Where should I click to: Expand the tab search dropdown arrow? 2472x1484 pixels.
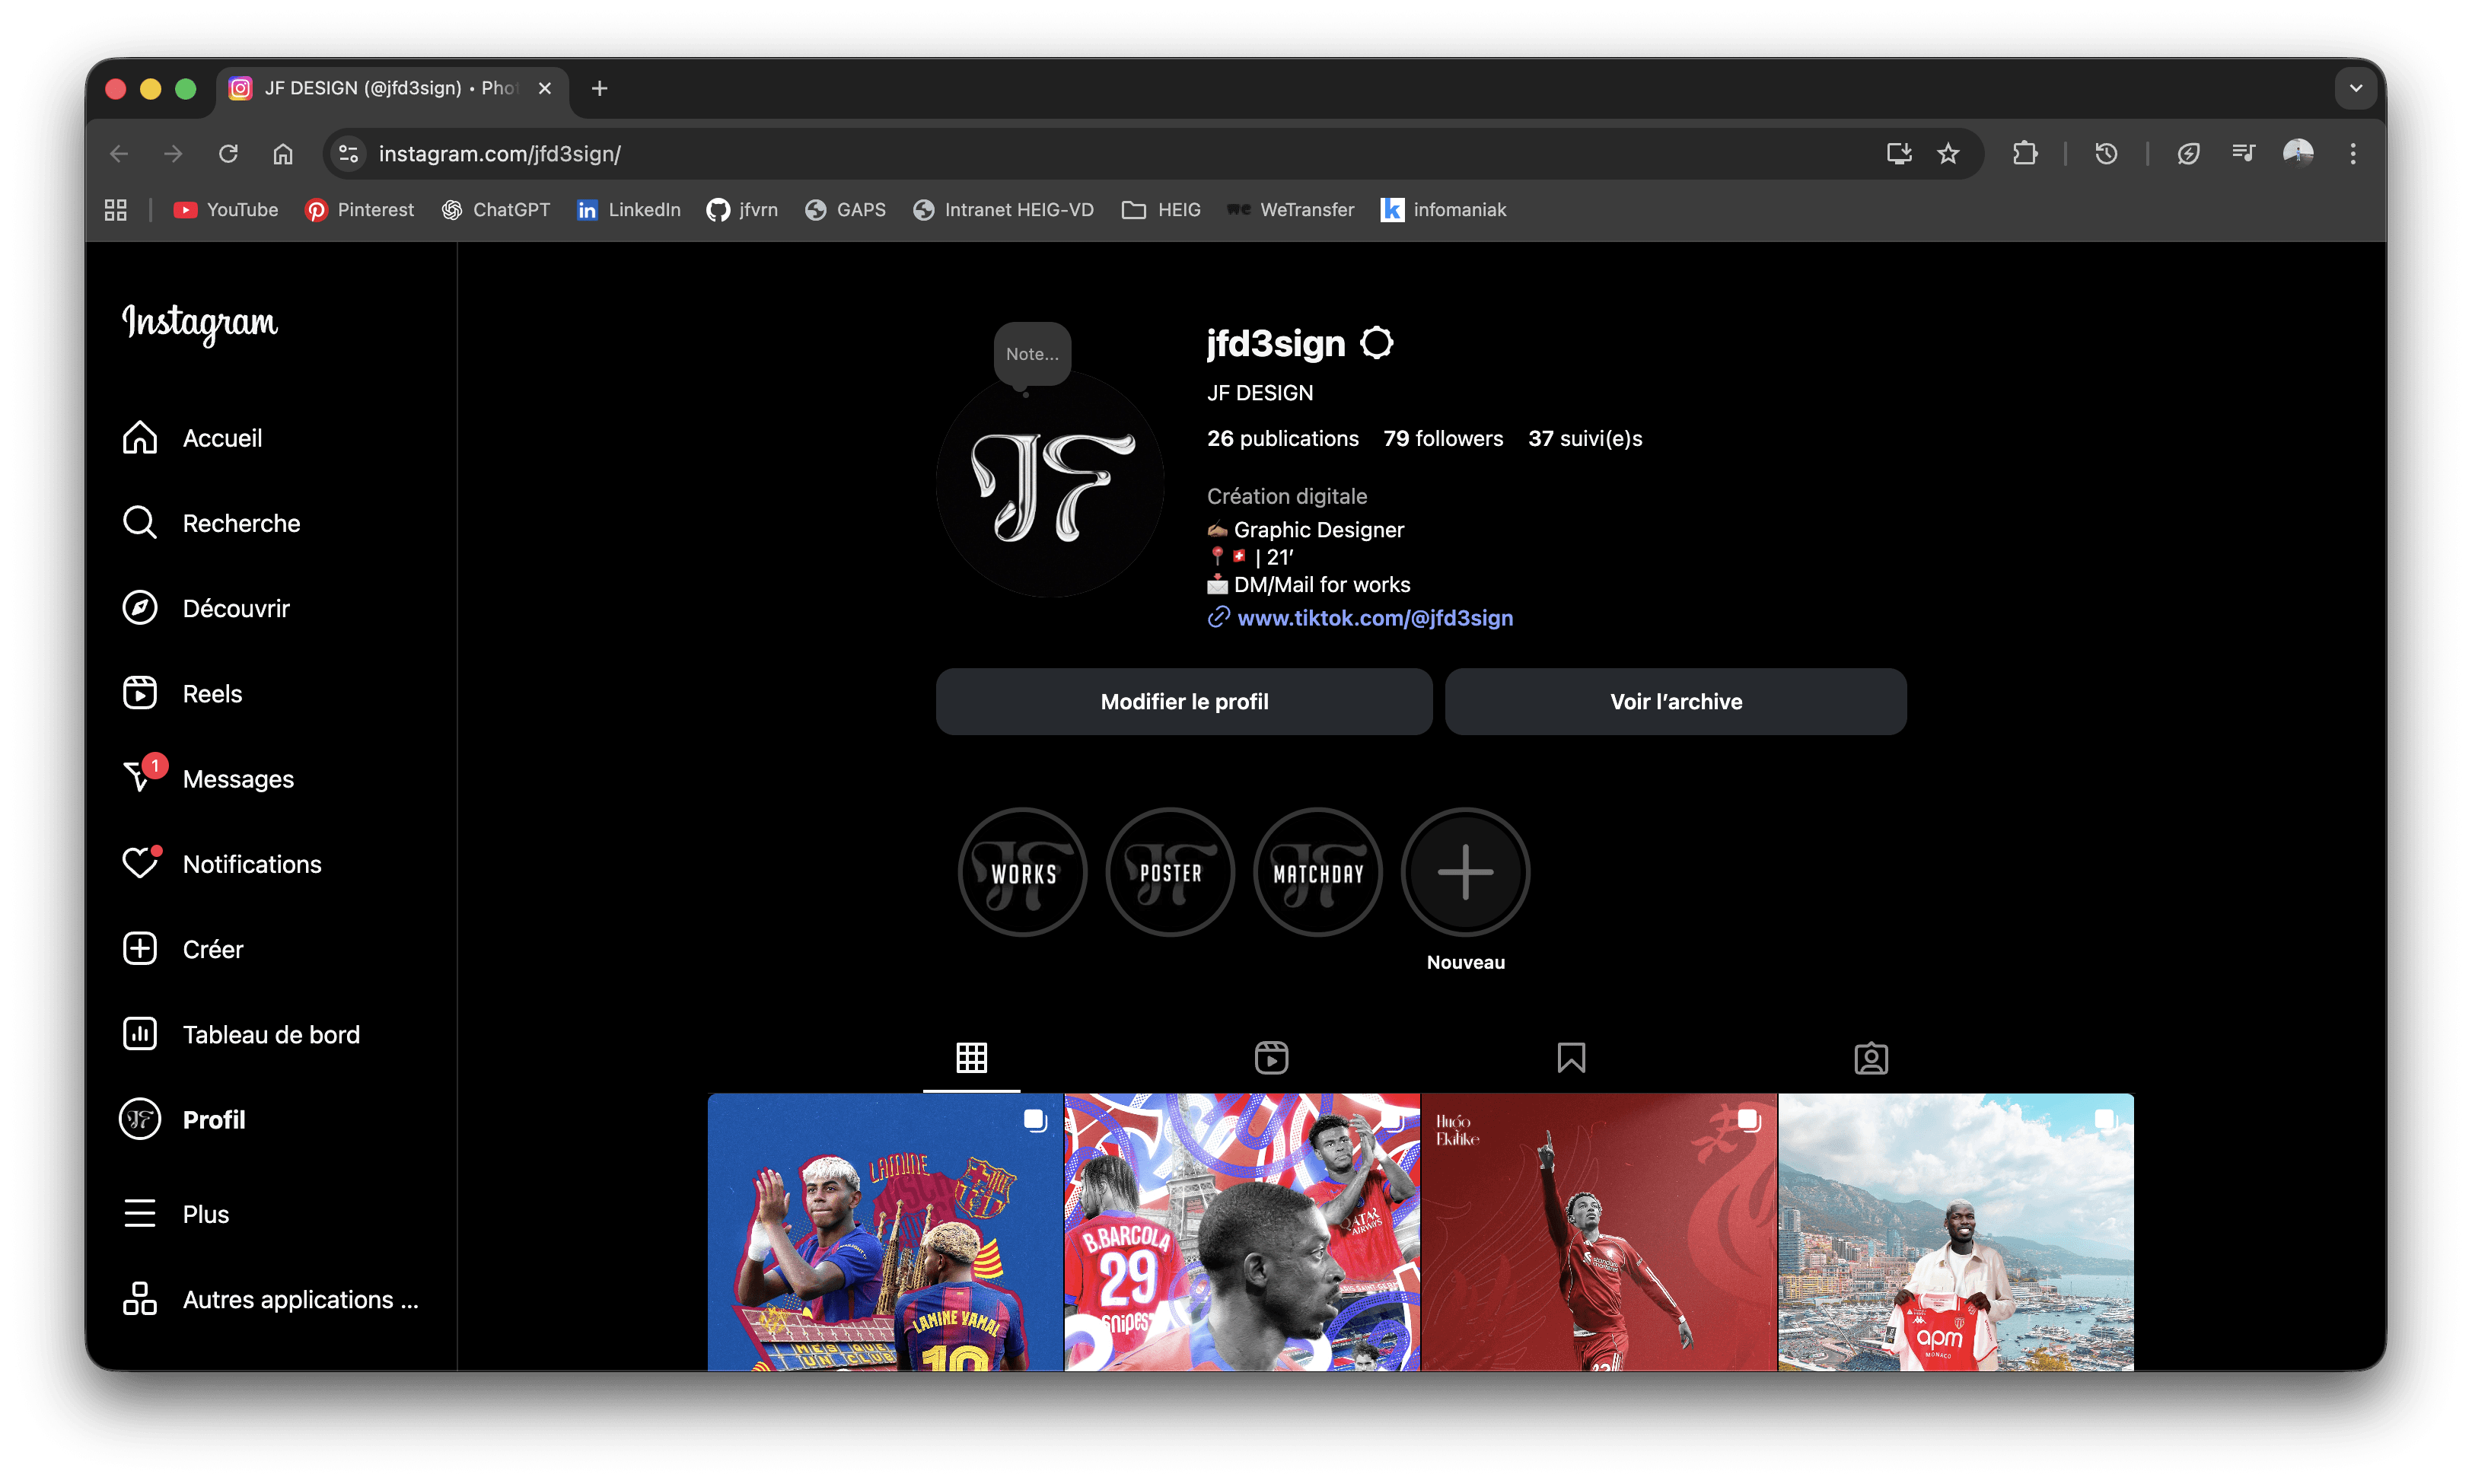click(2356, 88)
